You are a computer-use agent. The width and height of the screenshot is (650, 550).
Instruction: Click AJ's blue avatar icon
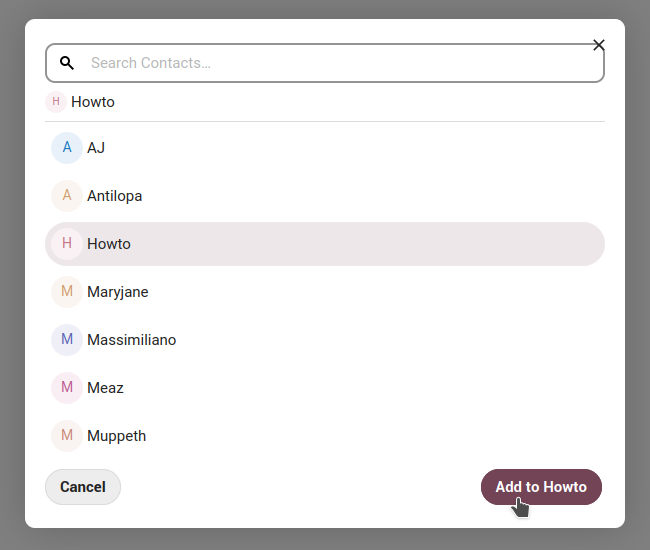(67, 148)
